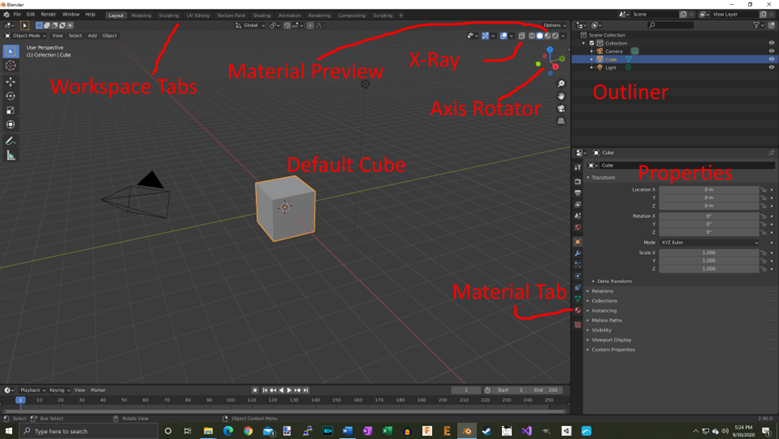Open the Material properties tab icon
Viewport: 779px width, 439px height.
(x=578, y=311)
